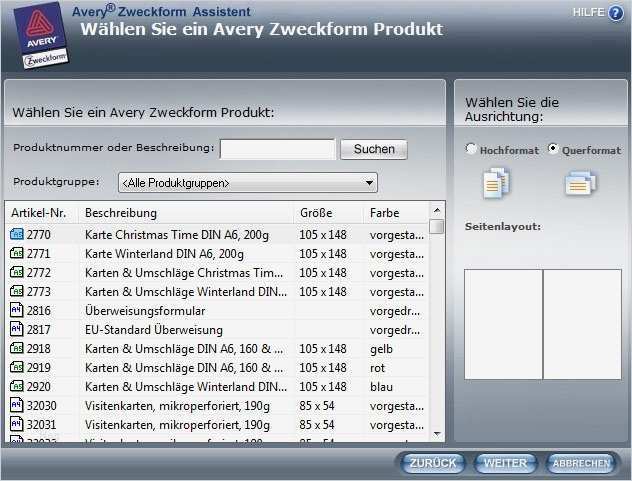Select 'Karten & Umschläge Winterland DIN...' in row 2773
This screenshot has height=481, width=632.
pos(186,292)
